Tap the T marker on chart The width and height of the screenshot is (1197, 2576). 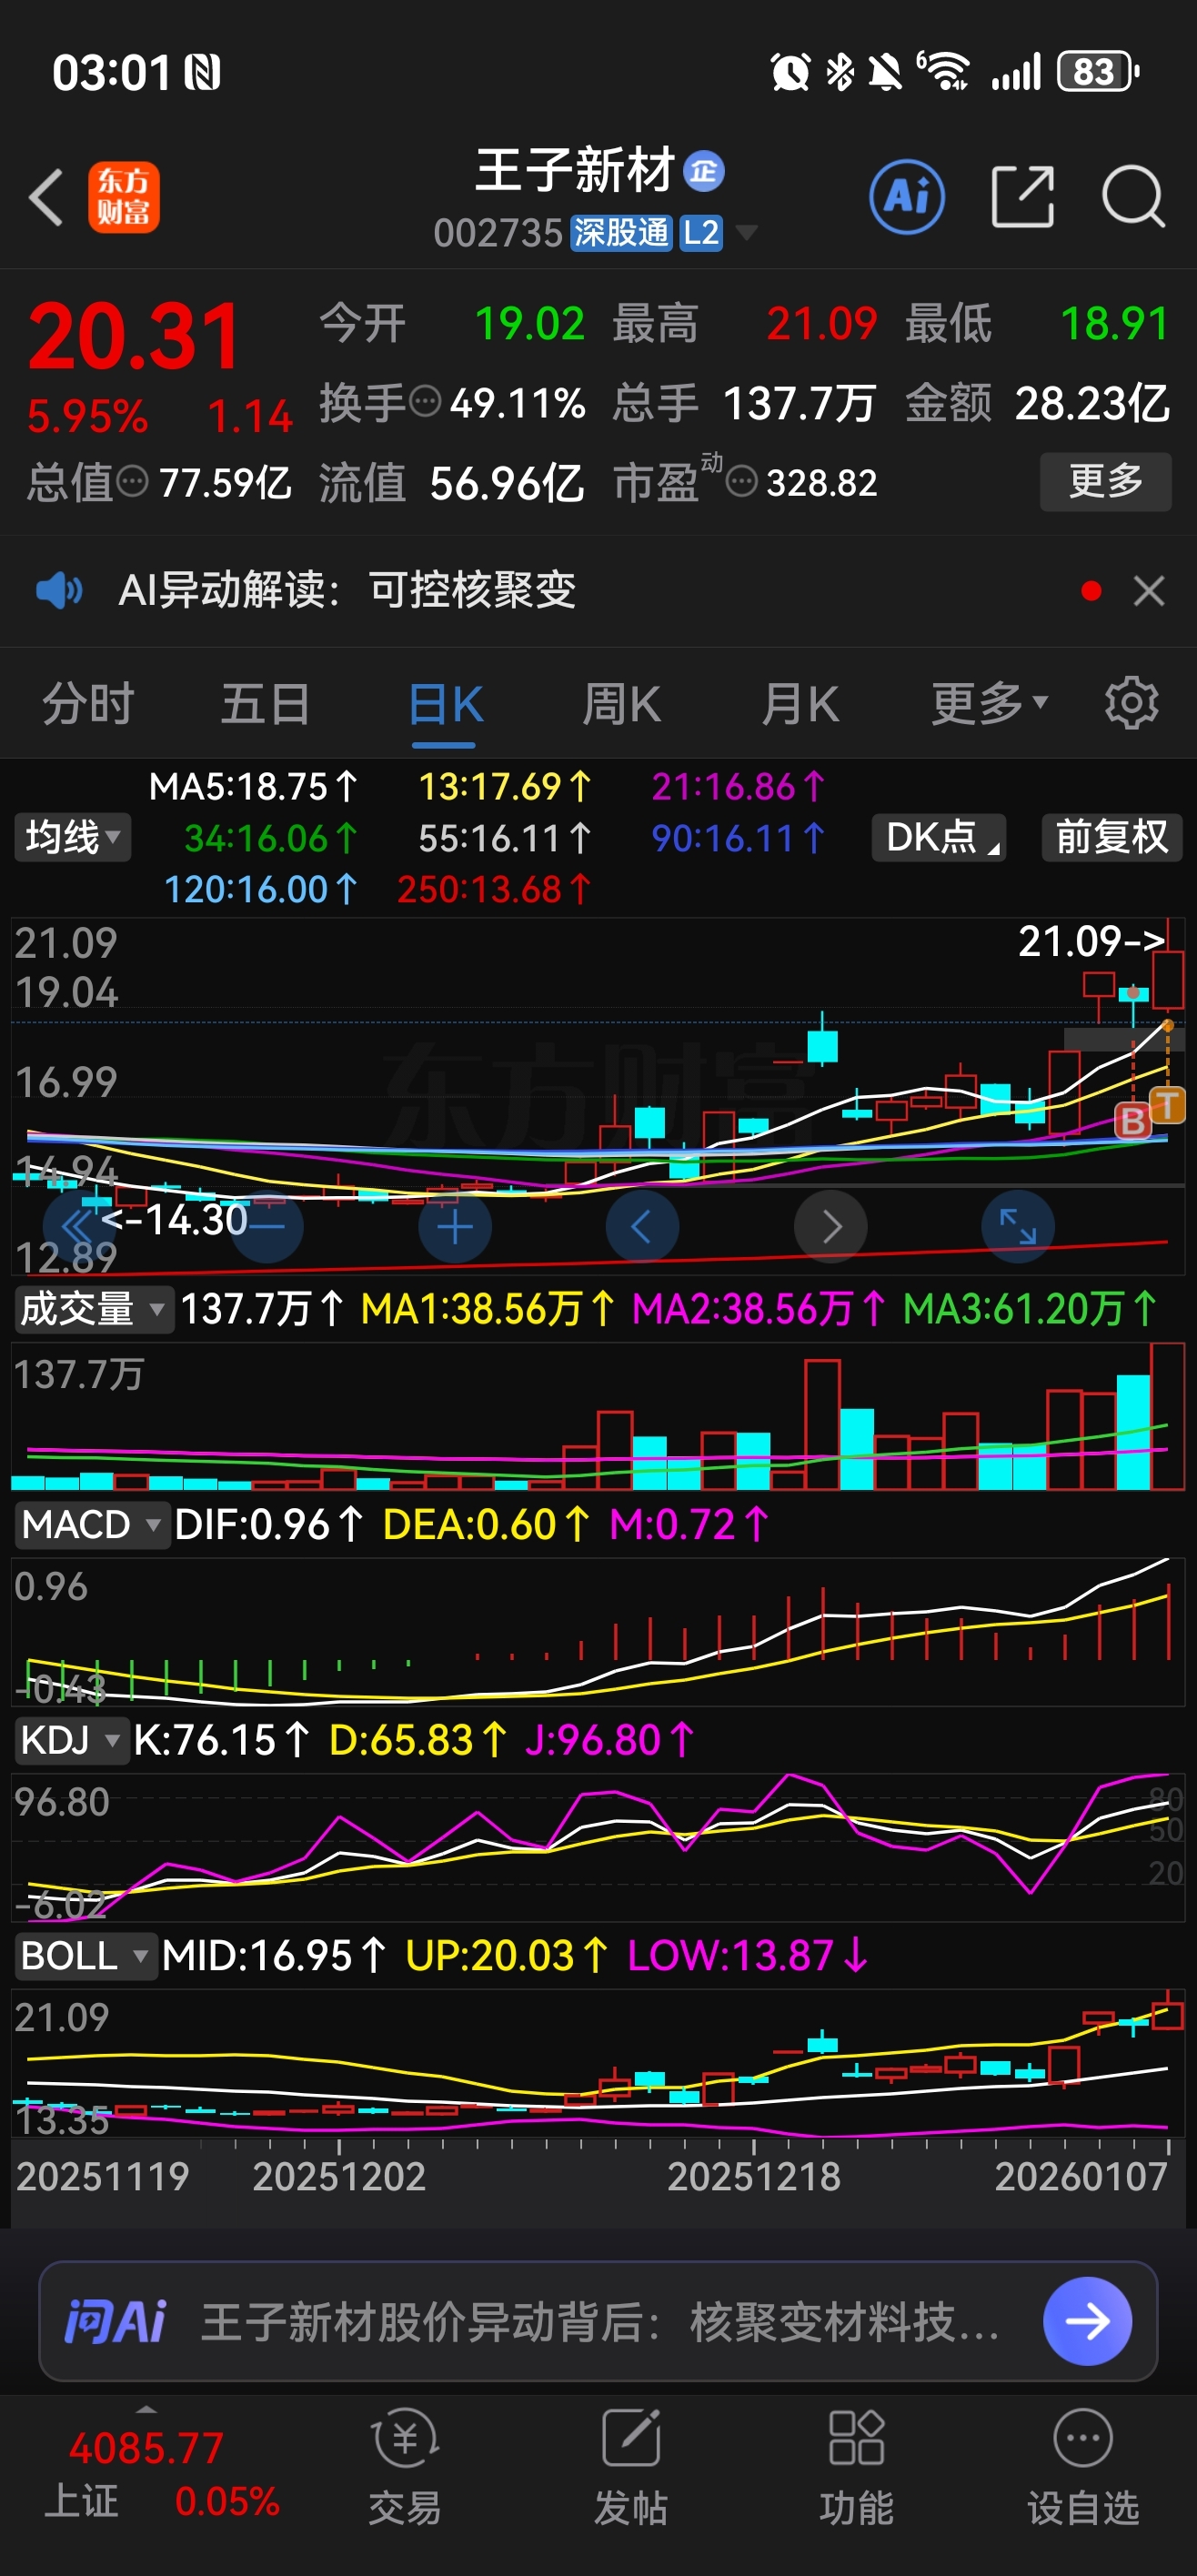point(1168,1105)
